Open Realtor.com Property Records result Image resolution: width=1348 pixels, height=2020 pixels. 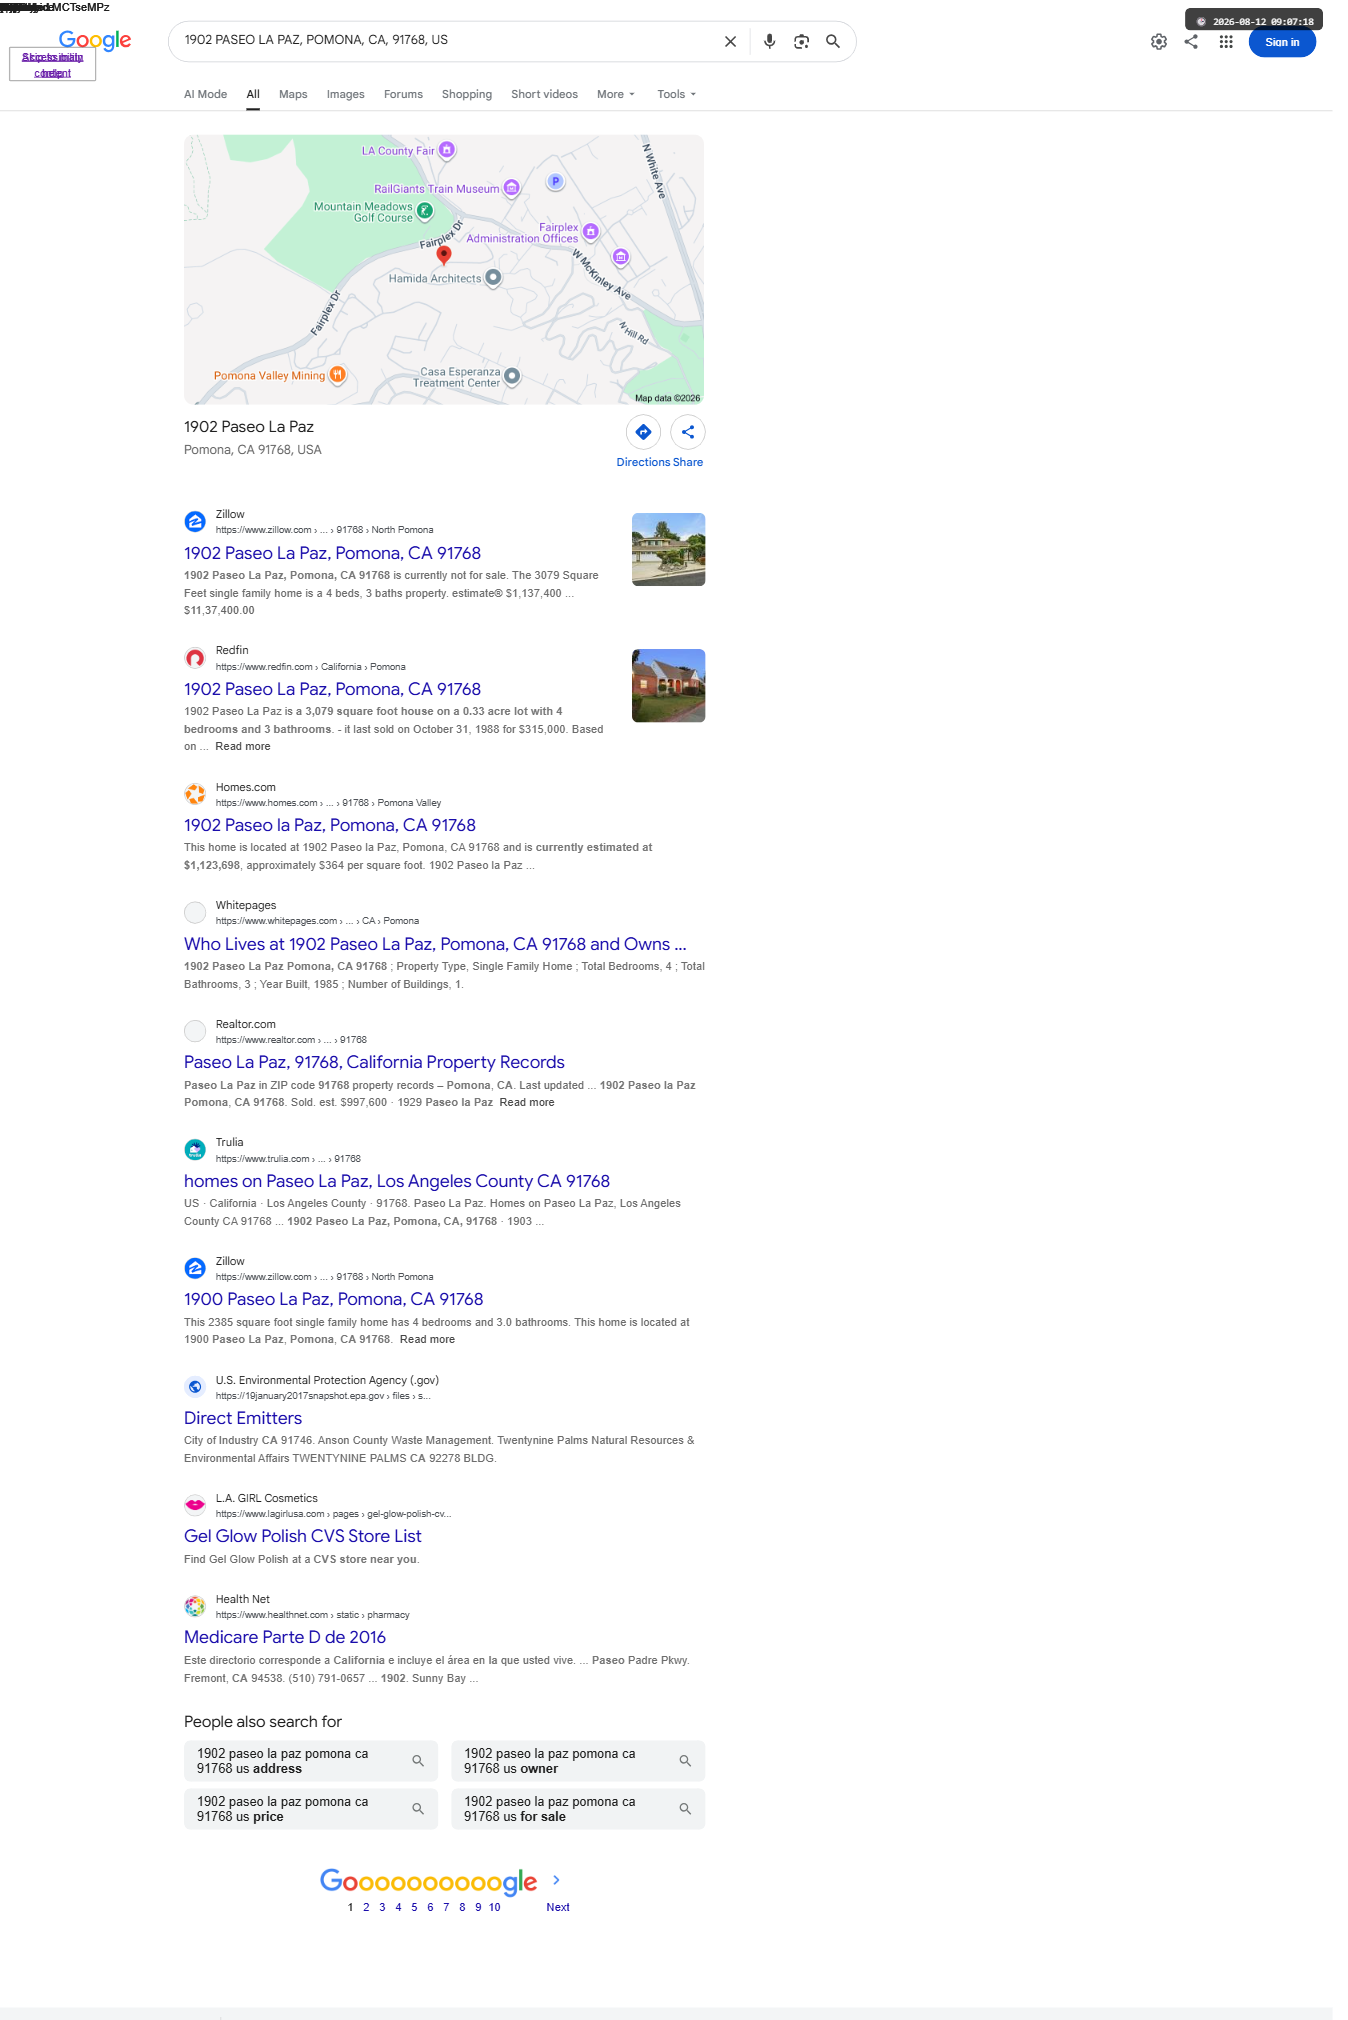click(x=374, y=1062)
